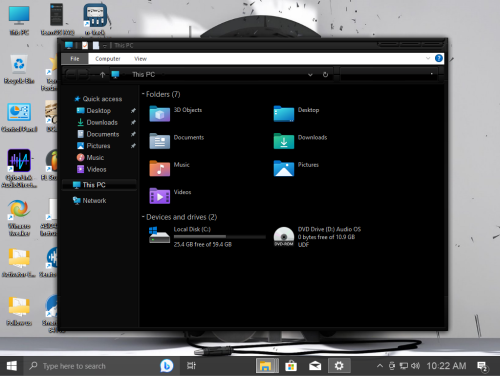Screen dimensions: 500x376
Task: Collapse the Folders (7) group
Action: [143, 94]
